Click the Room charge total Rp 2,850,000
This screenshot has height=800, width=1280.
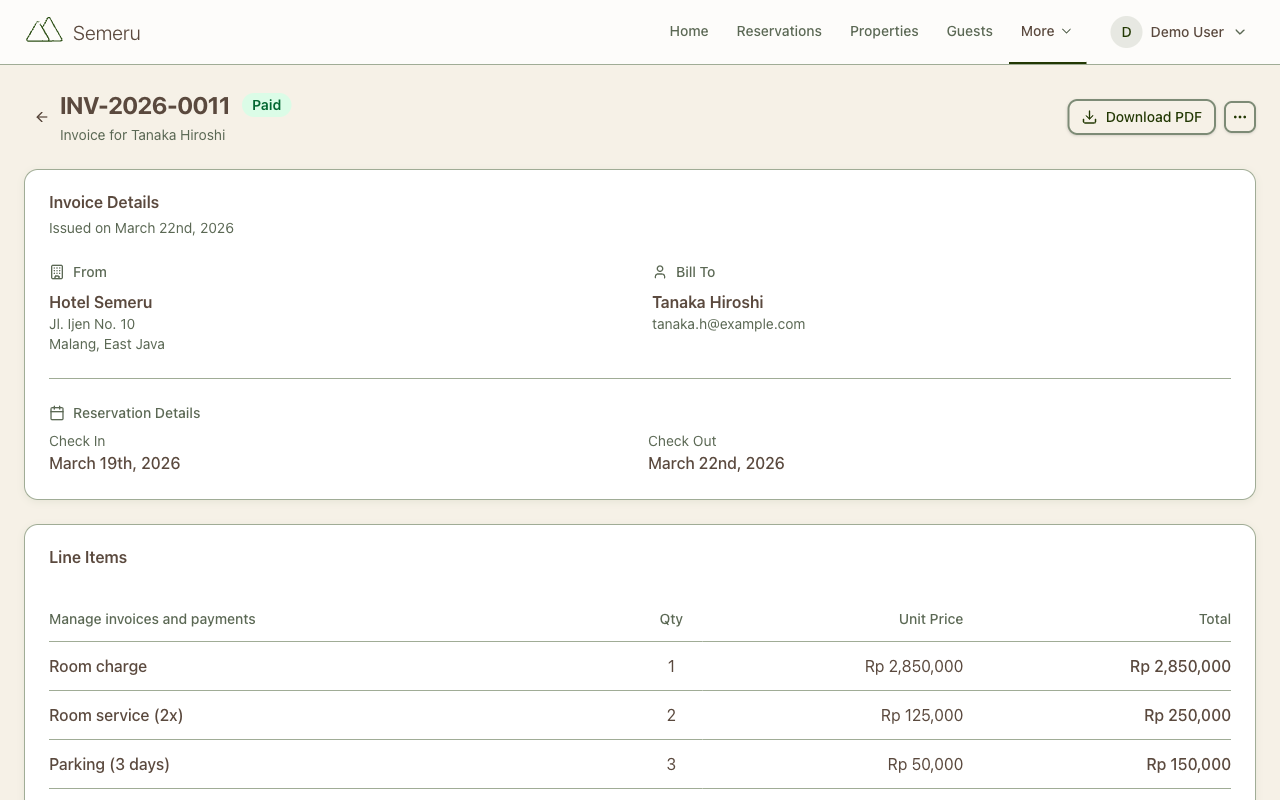1180,666
